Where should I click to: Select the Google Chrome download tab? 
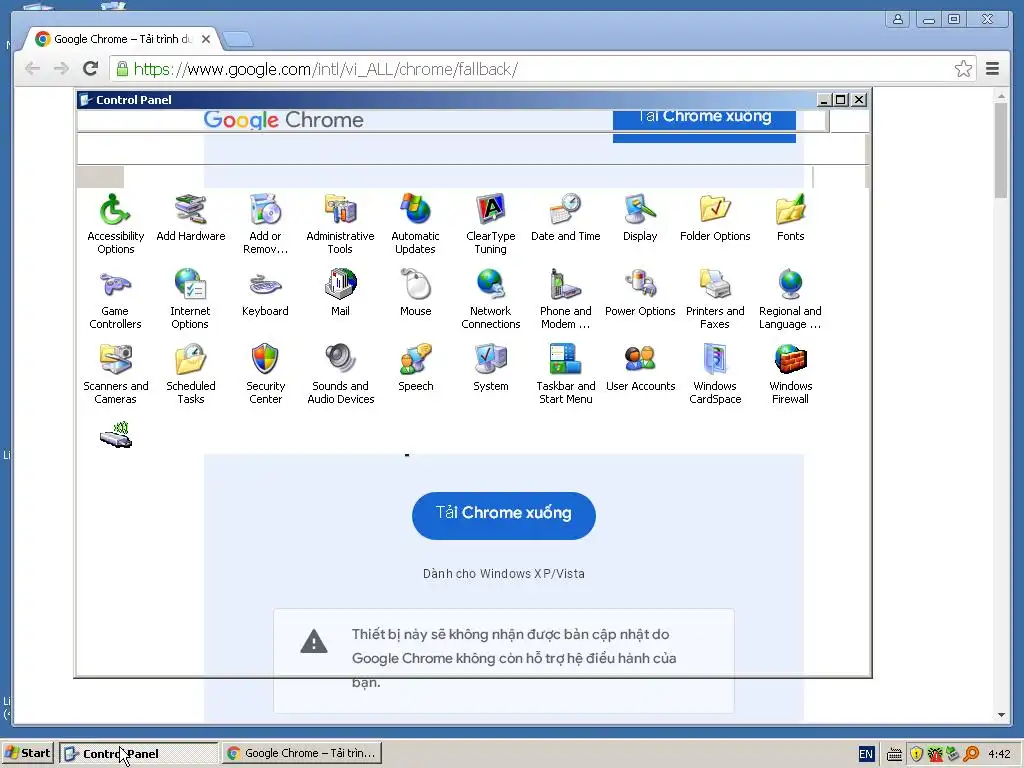[x=122, y=39]
